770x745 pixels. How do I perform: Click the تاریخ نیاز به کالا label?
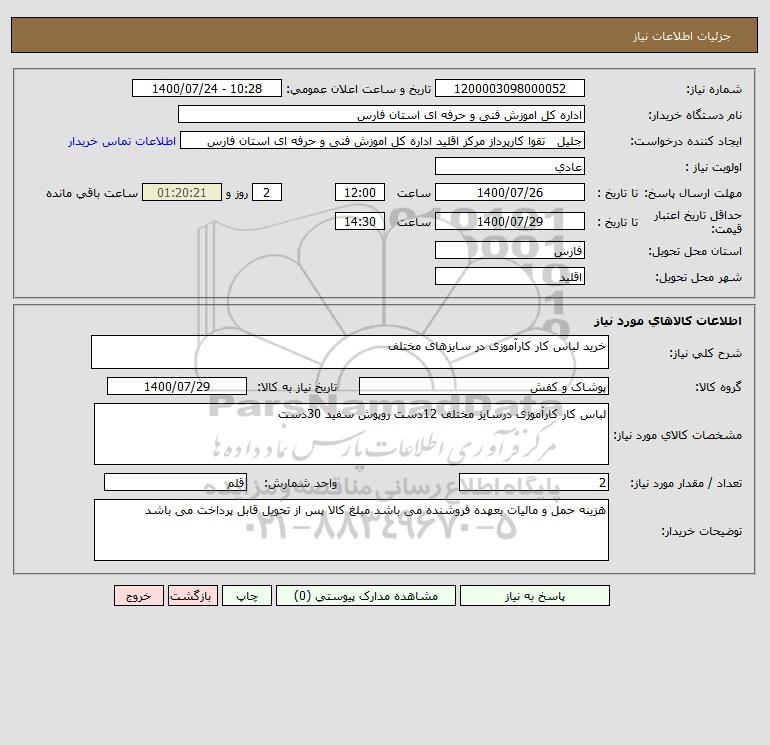297,387
